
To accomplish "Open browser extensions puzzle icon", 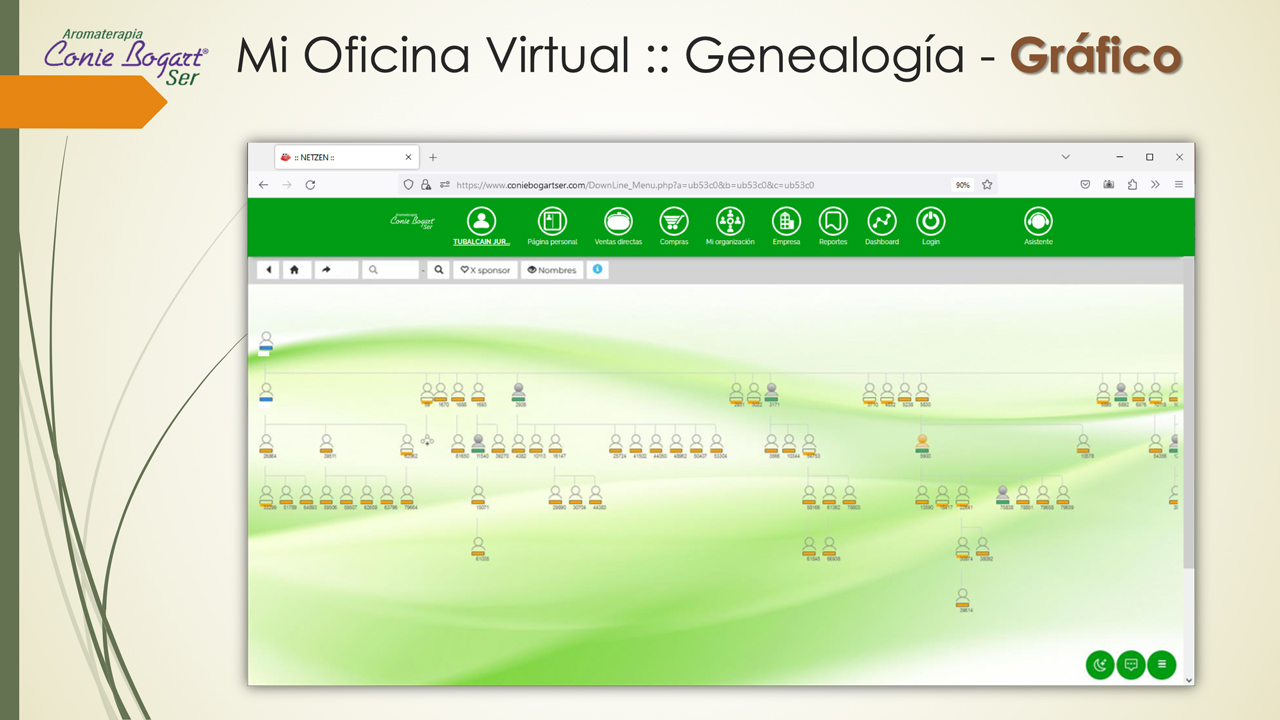I will coord(1132,185).
